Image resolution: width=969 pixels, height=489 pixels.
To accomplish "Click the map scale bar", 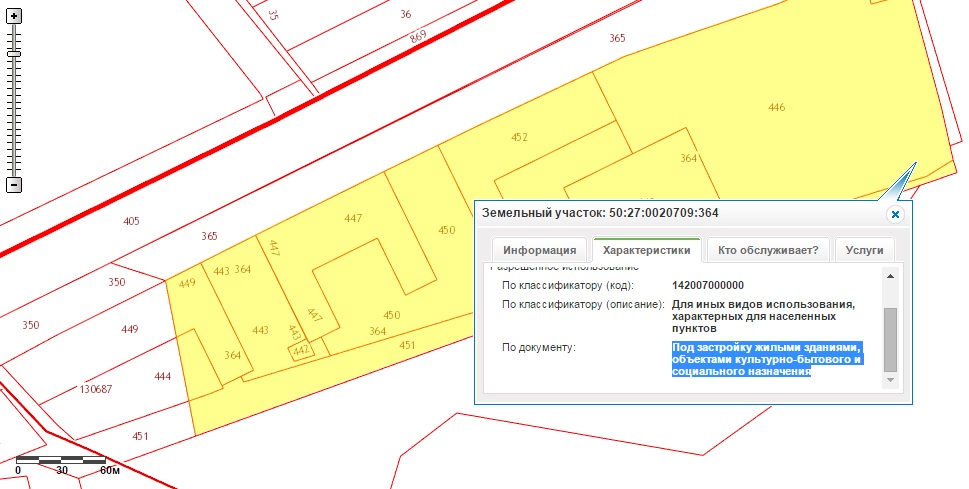I will coord(60,461).
